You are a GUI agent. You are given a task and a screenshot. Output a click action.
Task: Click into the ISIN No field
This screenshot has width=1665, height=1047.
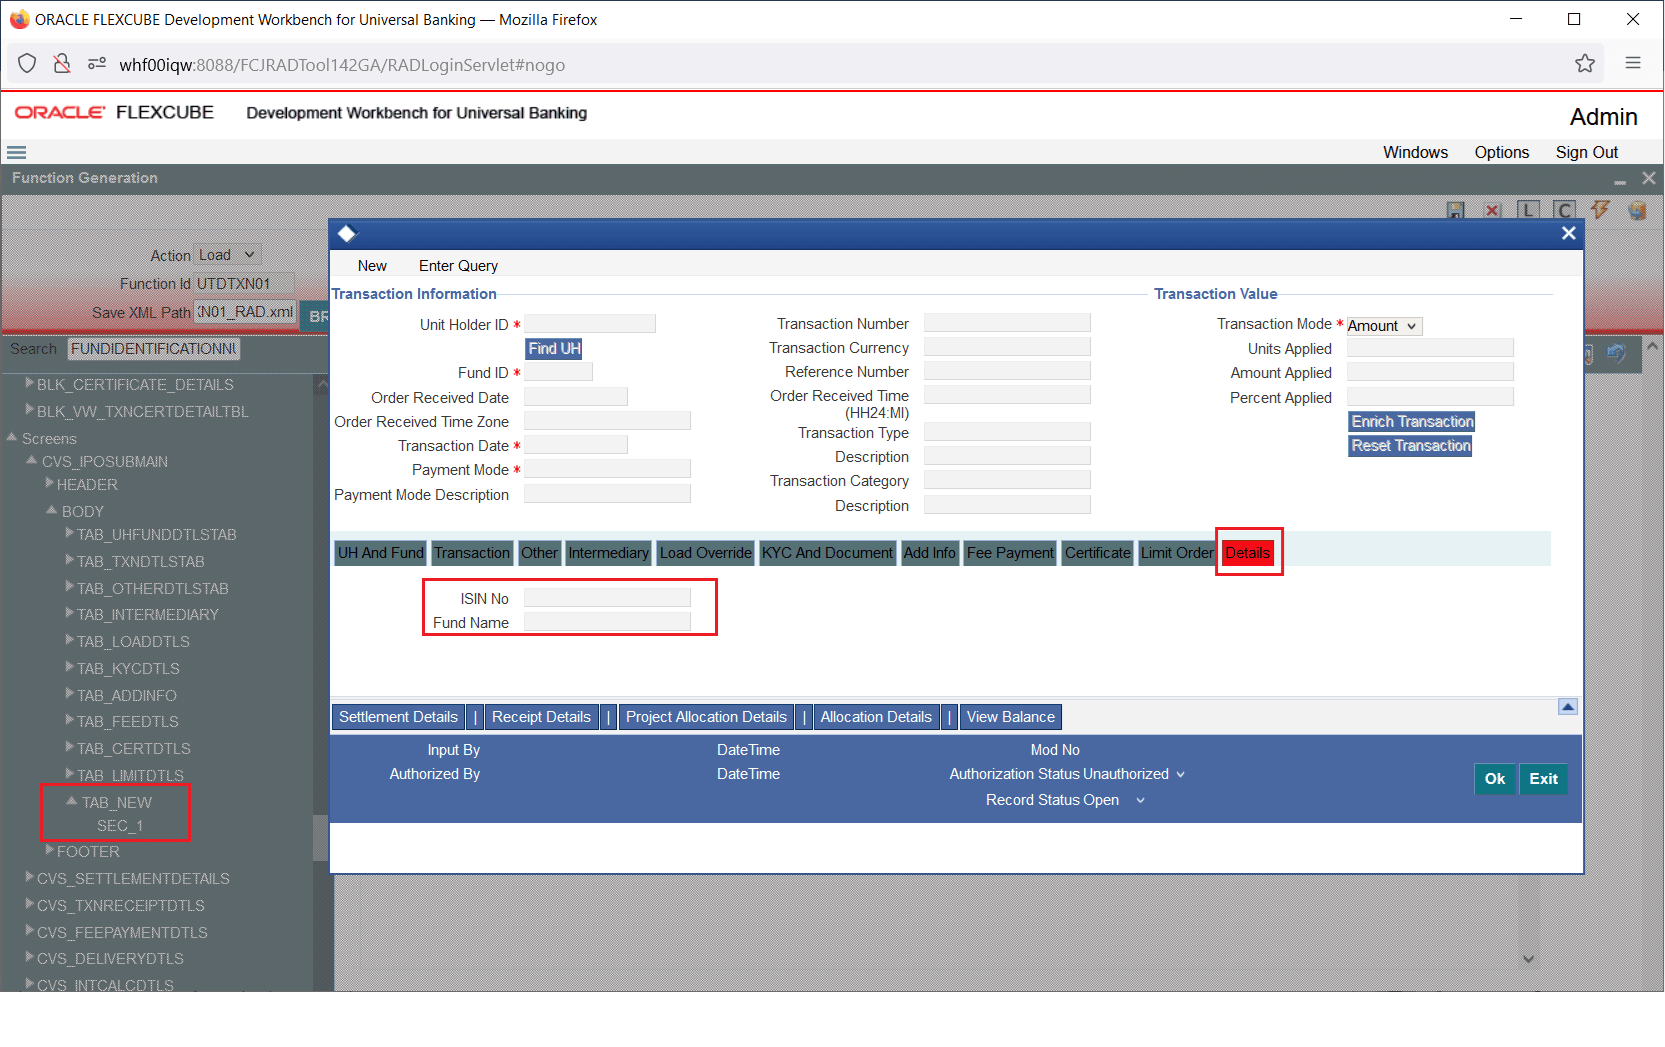tap(607, 598)
